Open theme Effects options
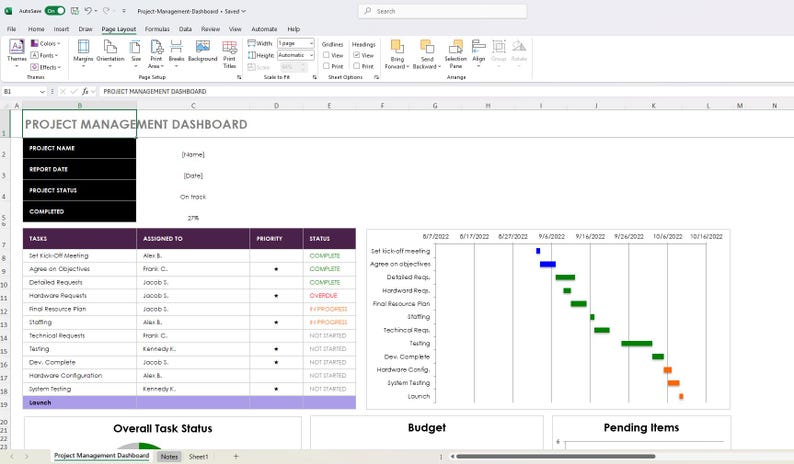 (46, 67)
